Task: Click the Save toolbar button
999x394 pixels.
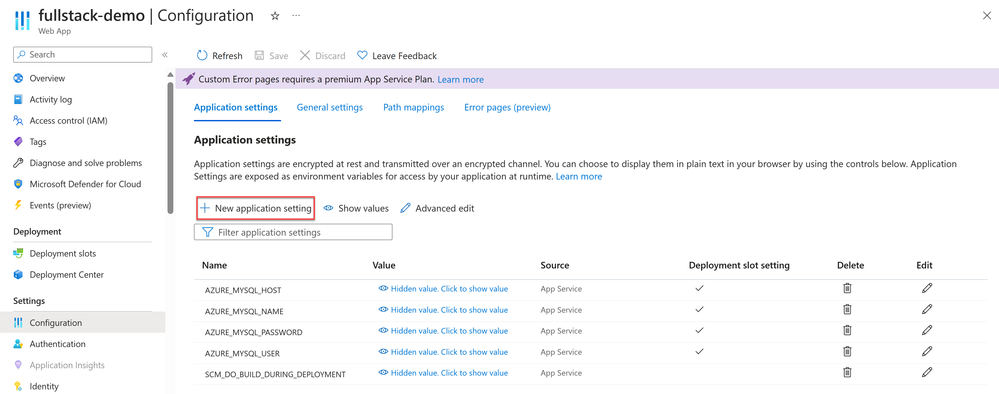Action: pyautogui.click(x=271, y=55)
